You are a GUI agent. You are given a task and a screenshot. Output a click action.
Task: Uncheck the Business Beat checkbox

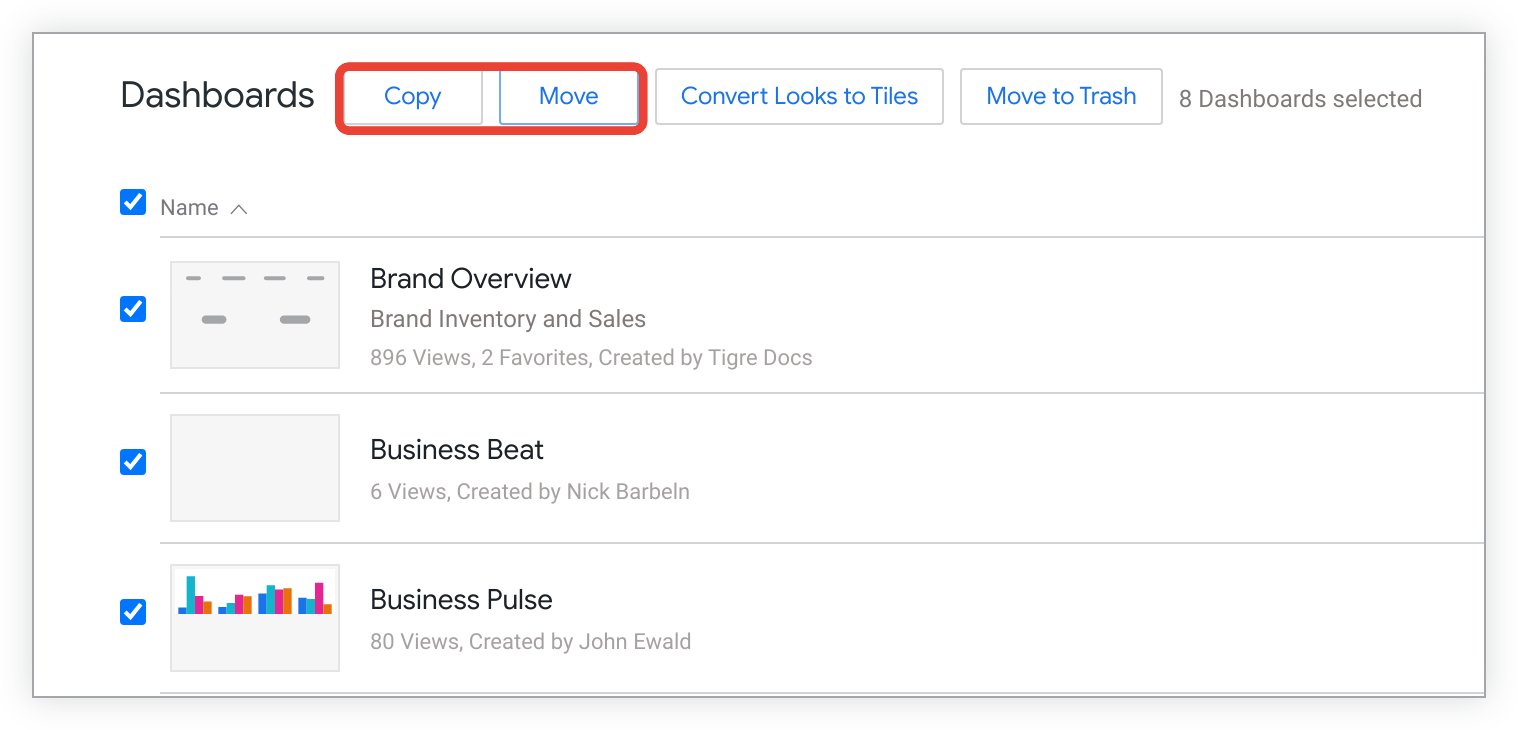pyautogui.click(x=133, y=462)
